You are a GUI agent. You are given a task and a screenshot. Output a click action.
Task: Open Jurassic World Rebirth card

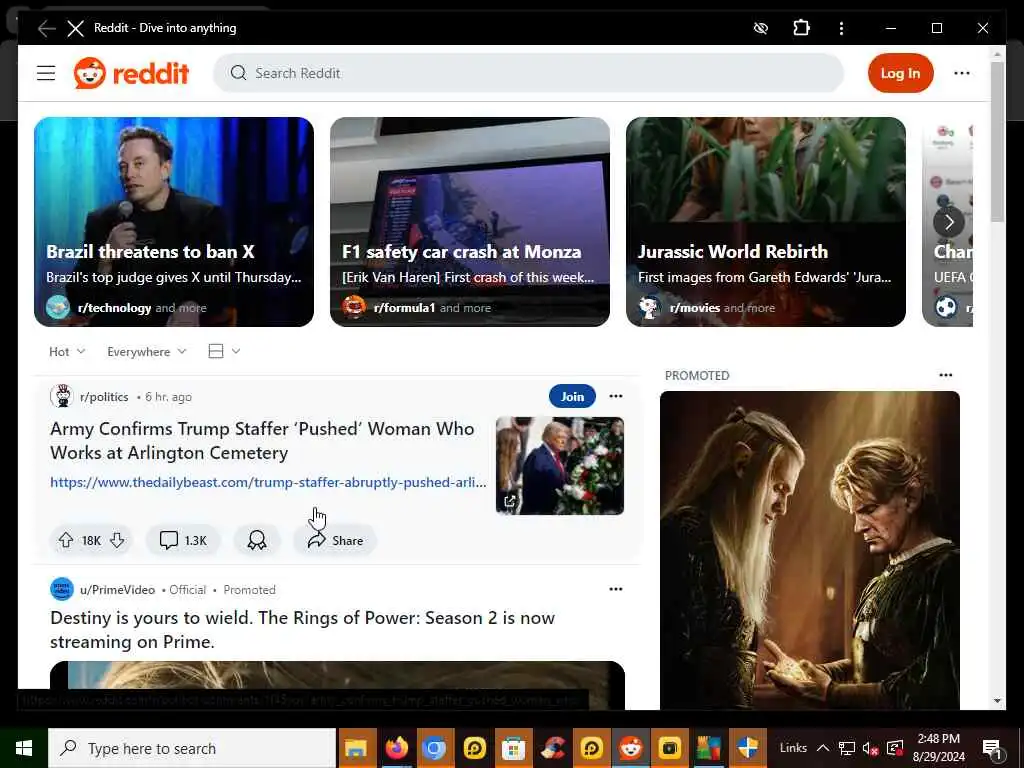click(x=765, y=222)
